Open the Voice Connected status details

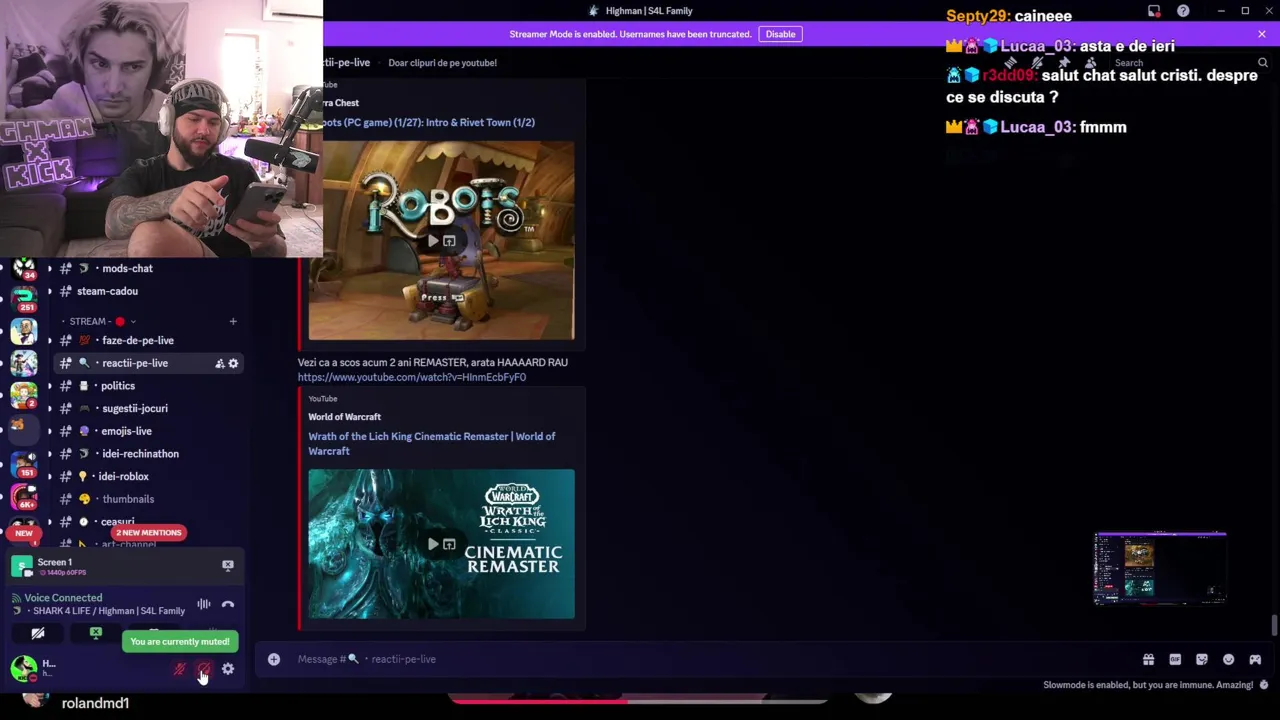[63, 598]
